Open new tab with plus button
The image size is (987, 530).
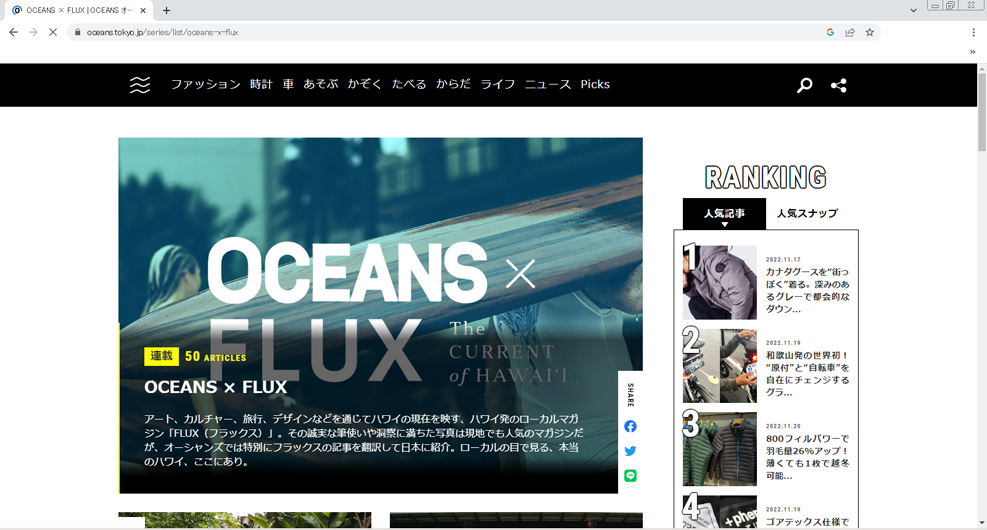pos(166,10)
